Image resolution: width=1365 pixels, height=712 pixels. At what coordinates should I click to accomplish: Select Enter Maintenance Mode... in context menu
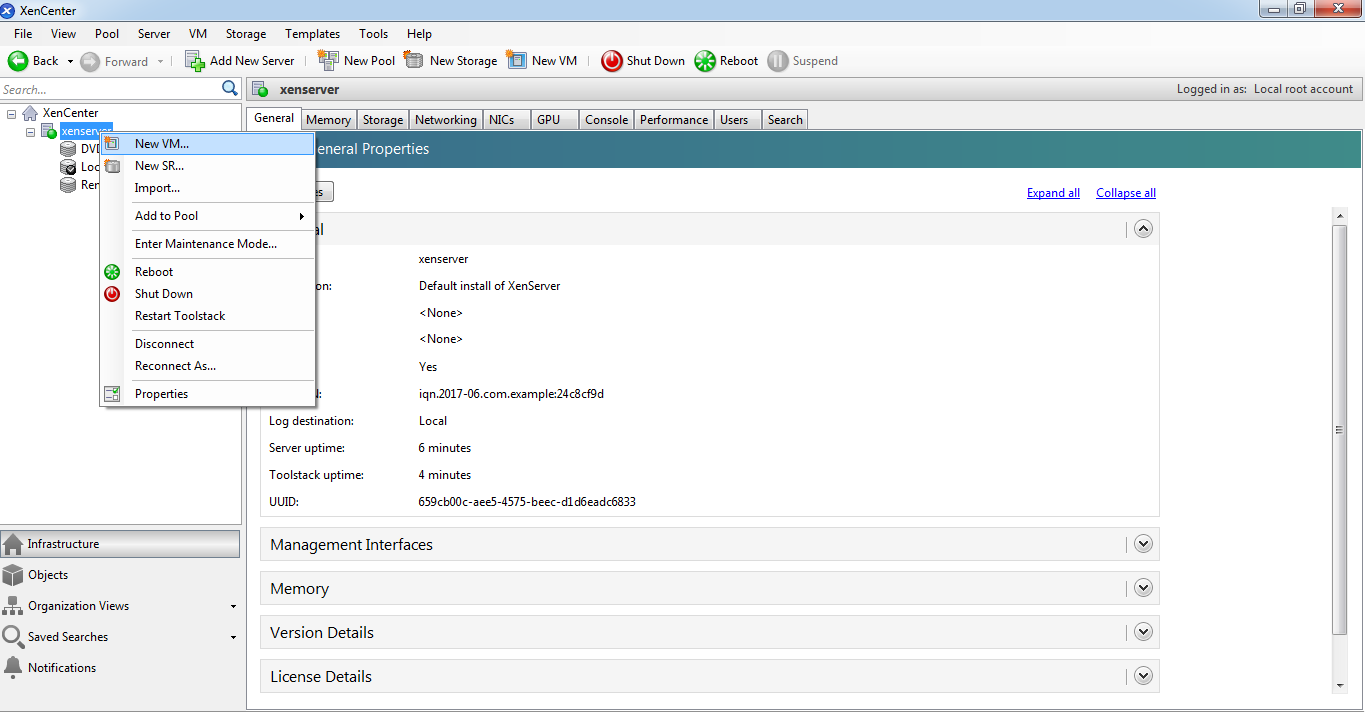pos(208,244)
